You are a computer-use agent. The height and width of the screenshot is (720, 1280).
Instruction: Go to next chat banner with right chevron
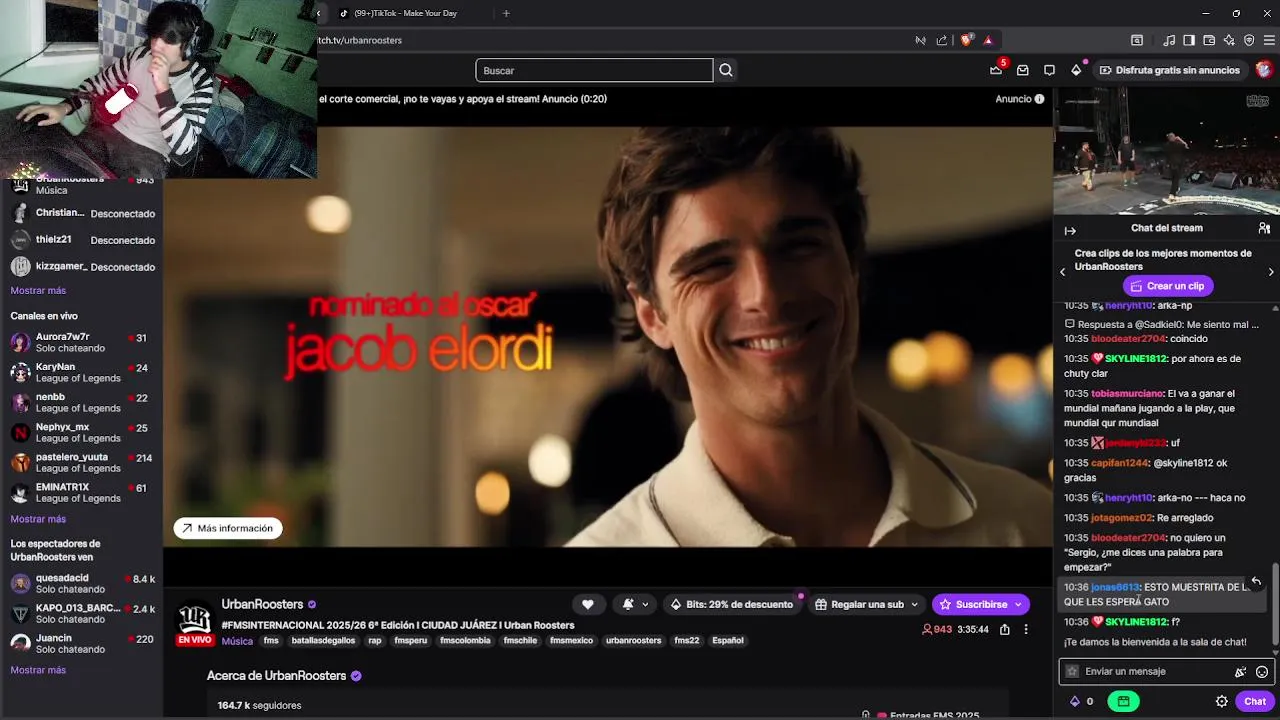(1271, 272)
